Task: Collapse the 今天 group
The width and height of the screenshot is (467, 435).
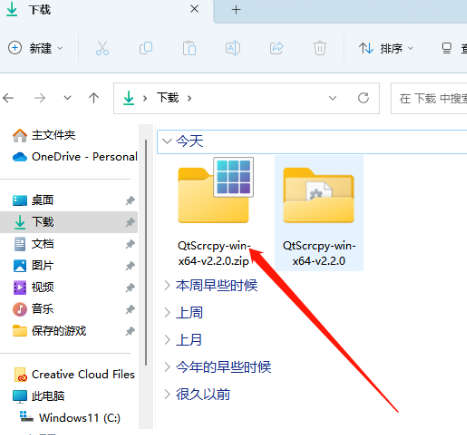Action: click(167, 141)
